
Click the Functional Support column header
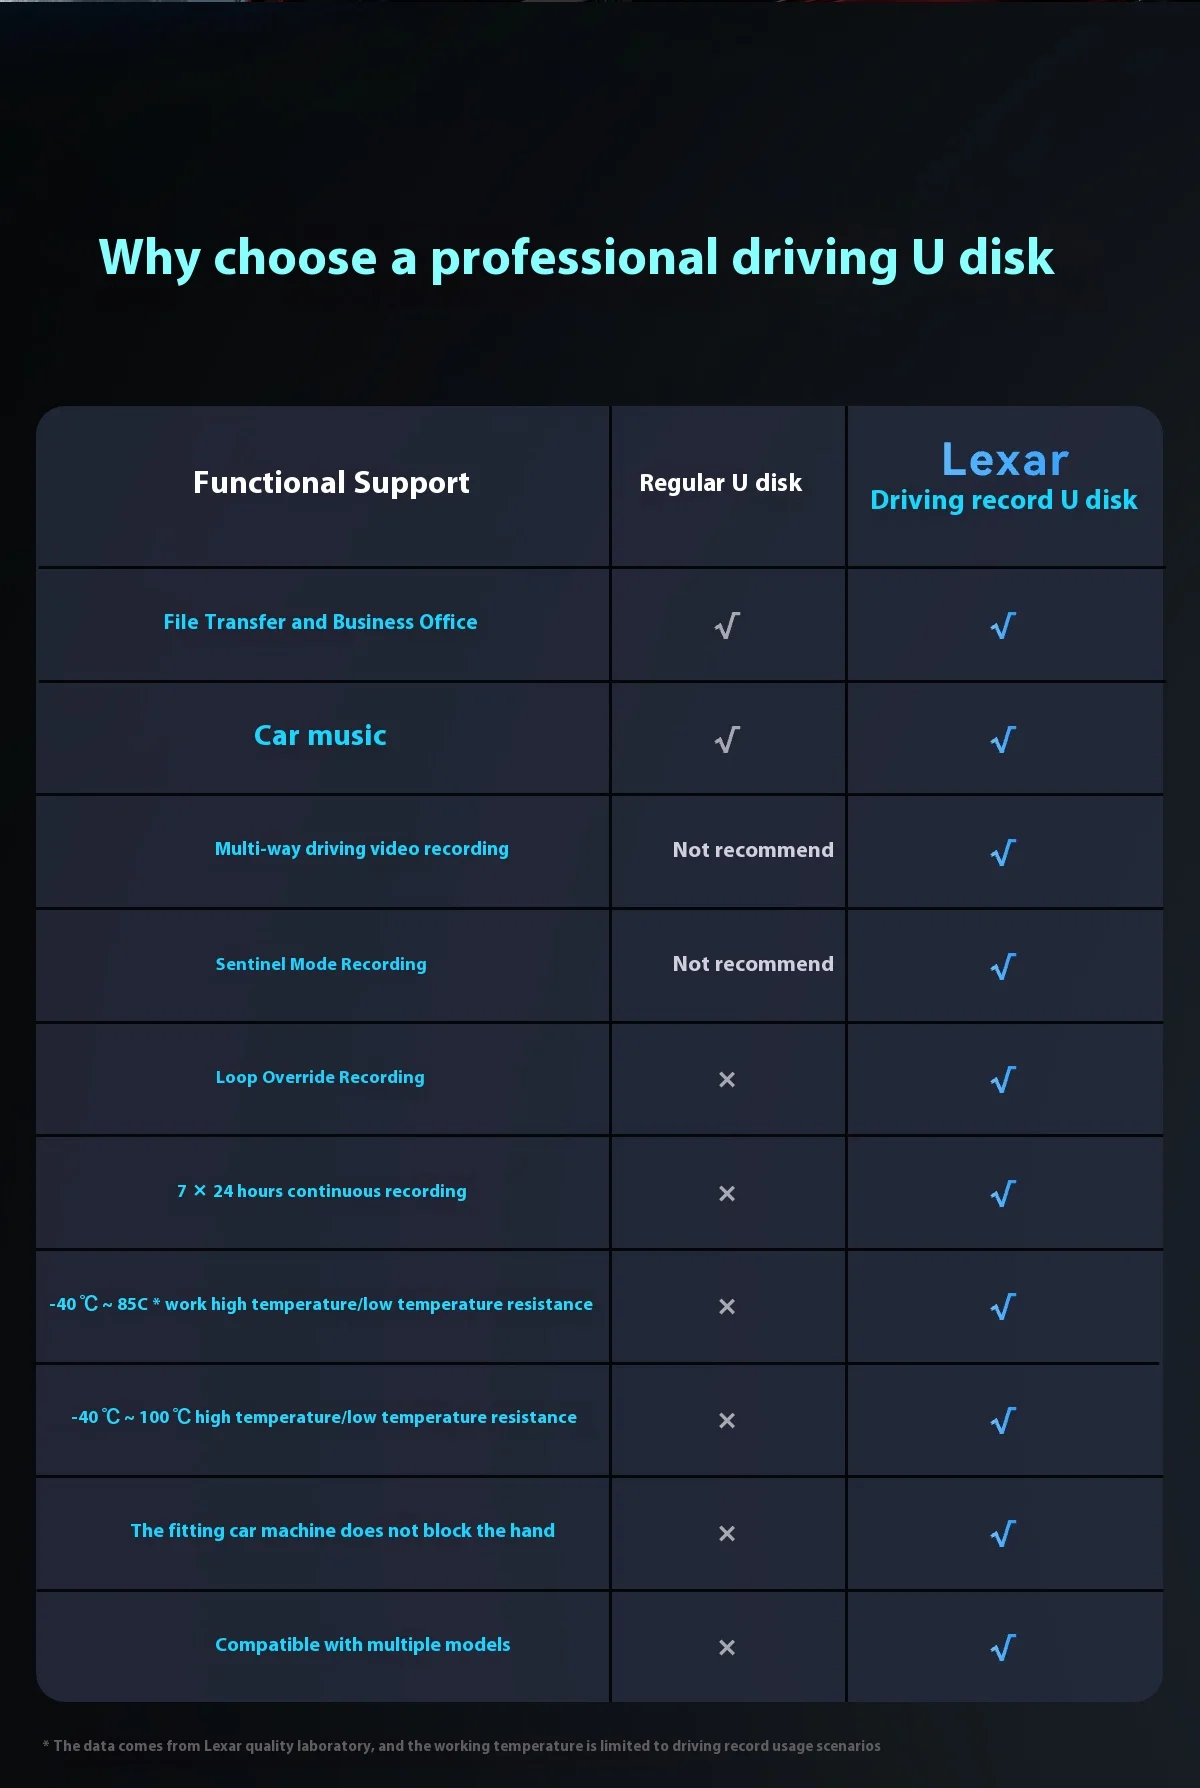coord(331,483)
